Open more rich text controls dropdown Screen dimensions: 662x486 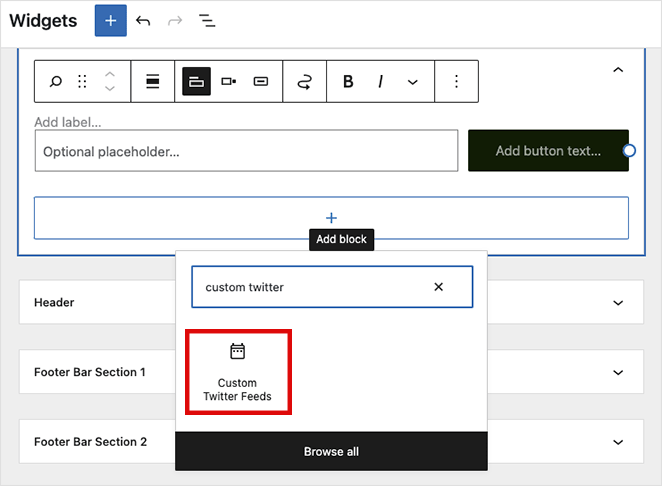click(412, 82)
